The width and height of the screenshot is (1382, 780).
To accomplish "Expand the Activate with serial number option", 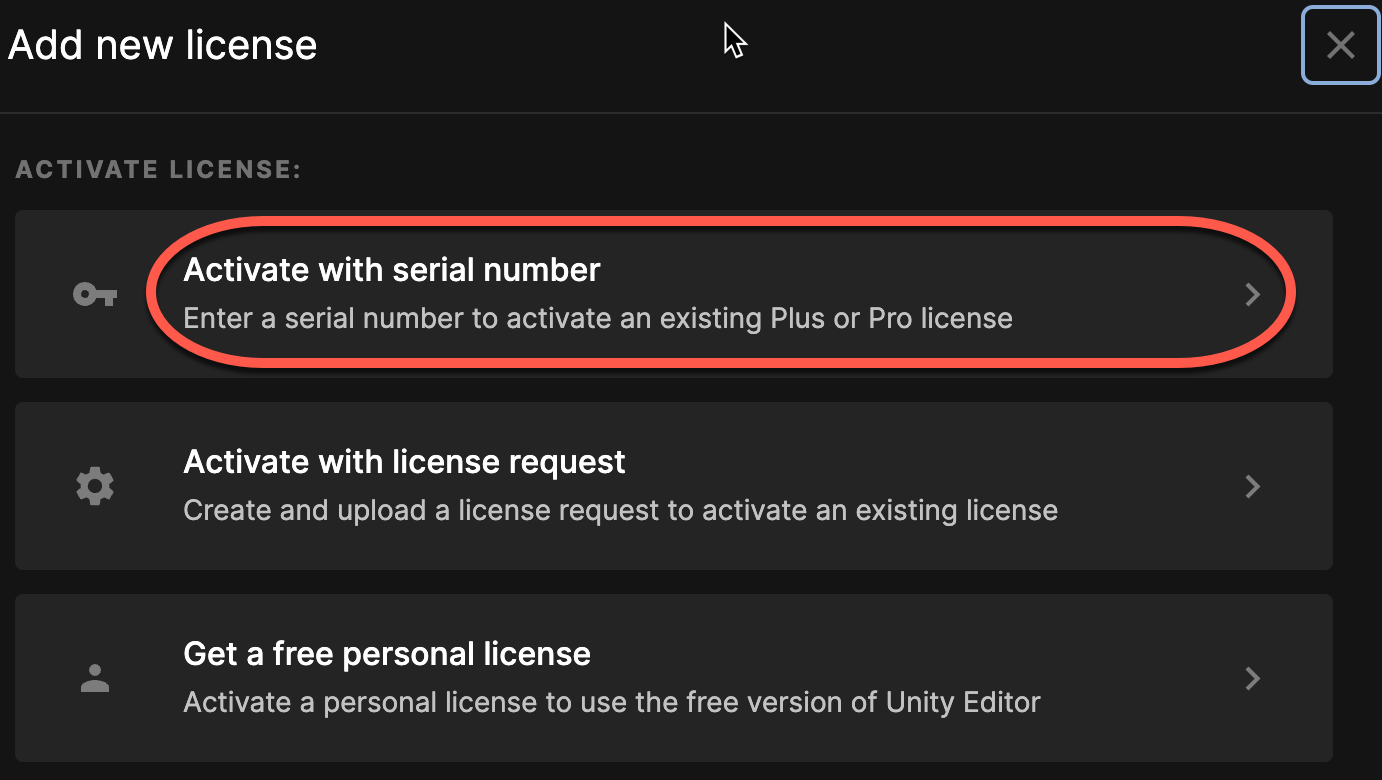I will click(x=1253, y=294).
